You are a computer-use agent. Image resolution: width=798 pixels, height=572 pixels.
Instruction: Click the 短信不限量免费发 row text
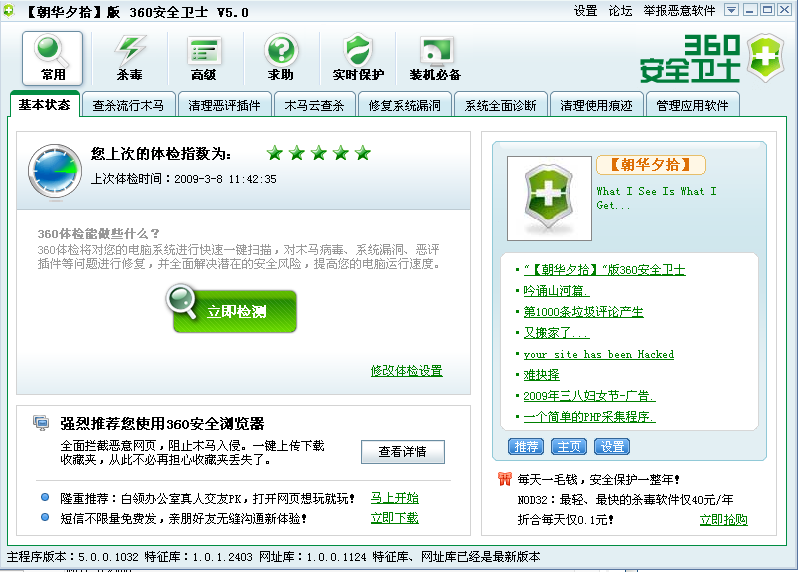[x=183, y=519]
